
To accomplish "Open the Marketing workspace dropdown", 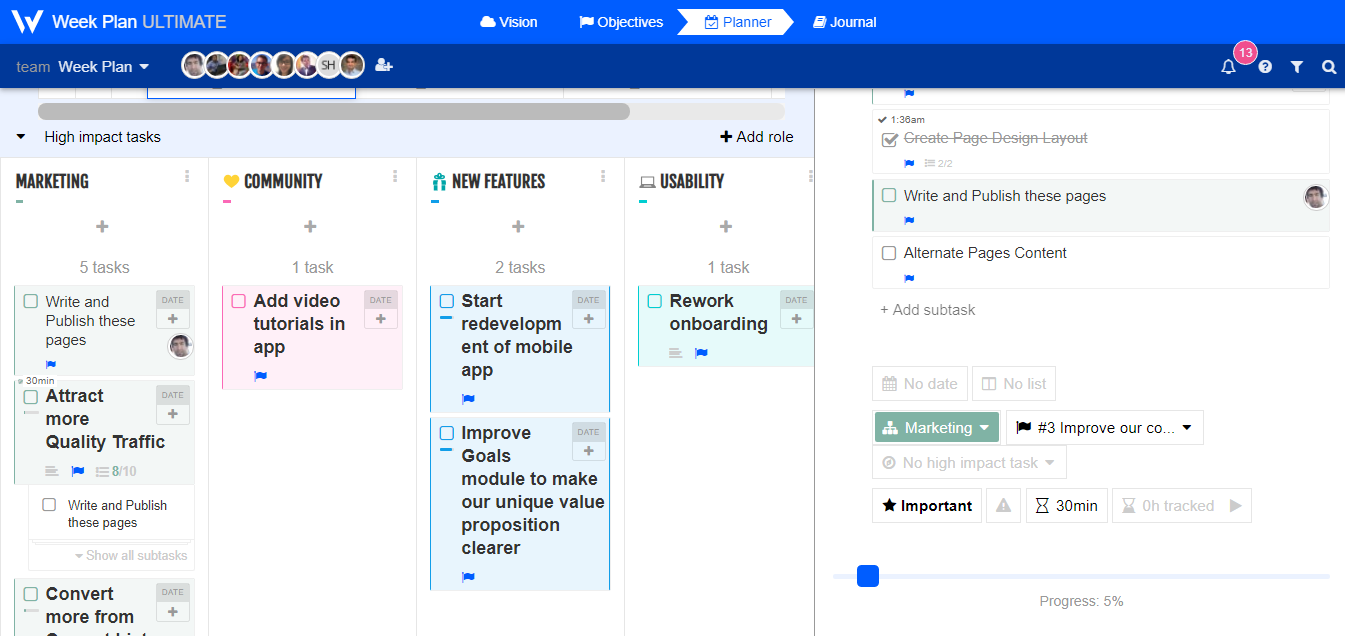I will point(936,427).
